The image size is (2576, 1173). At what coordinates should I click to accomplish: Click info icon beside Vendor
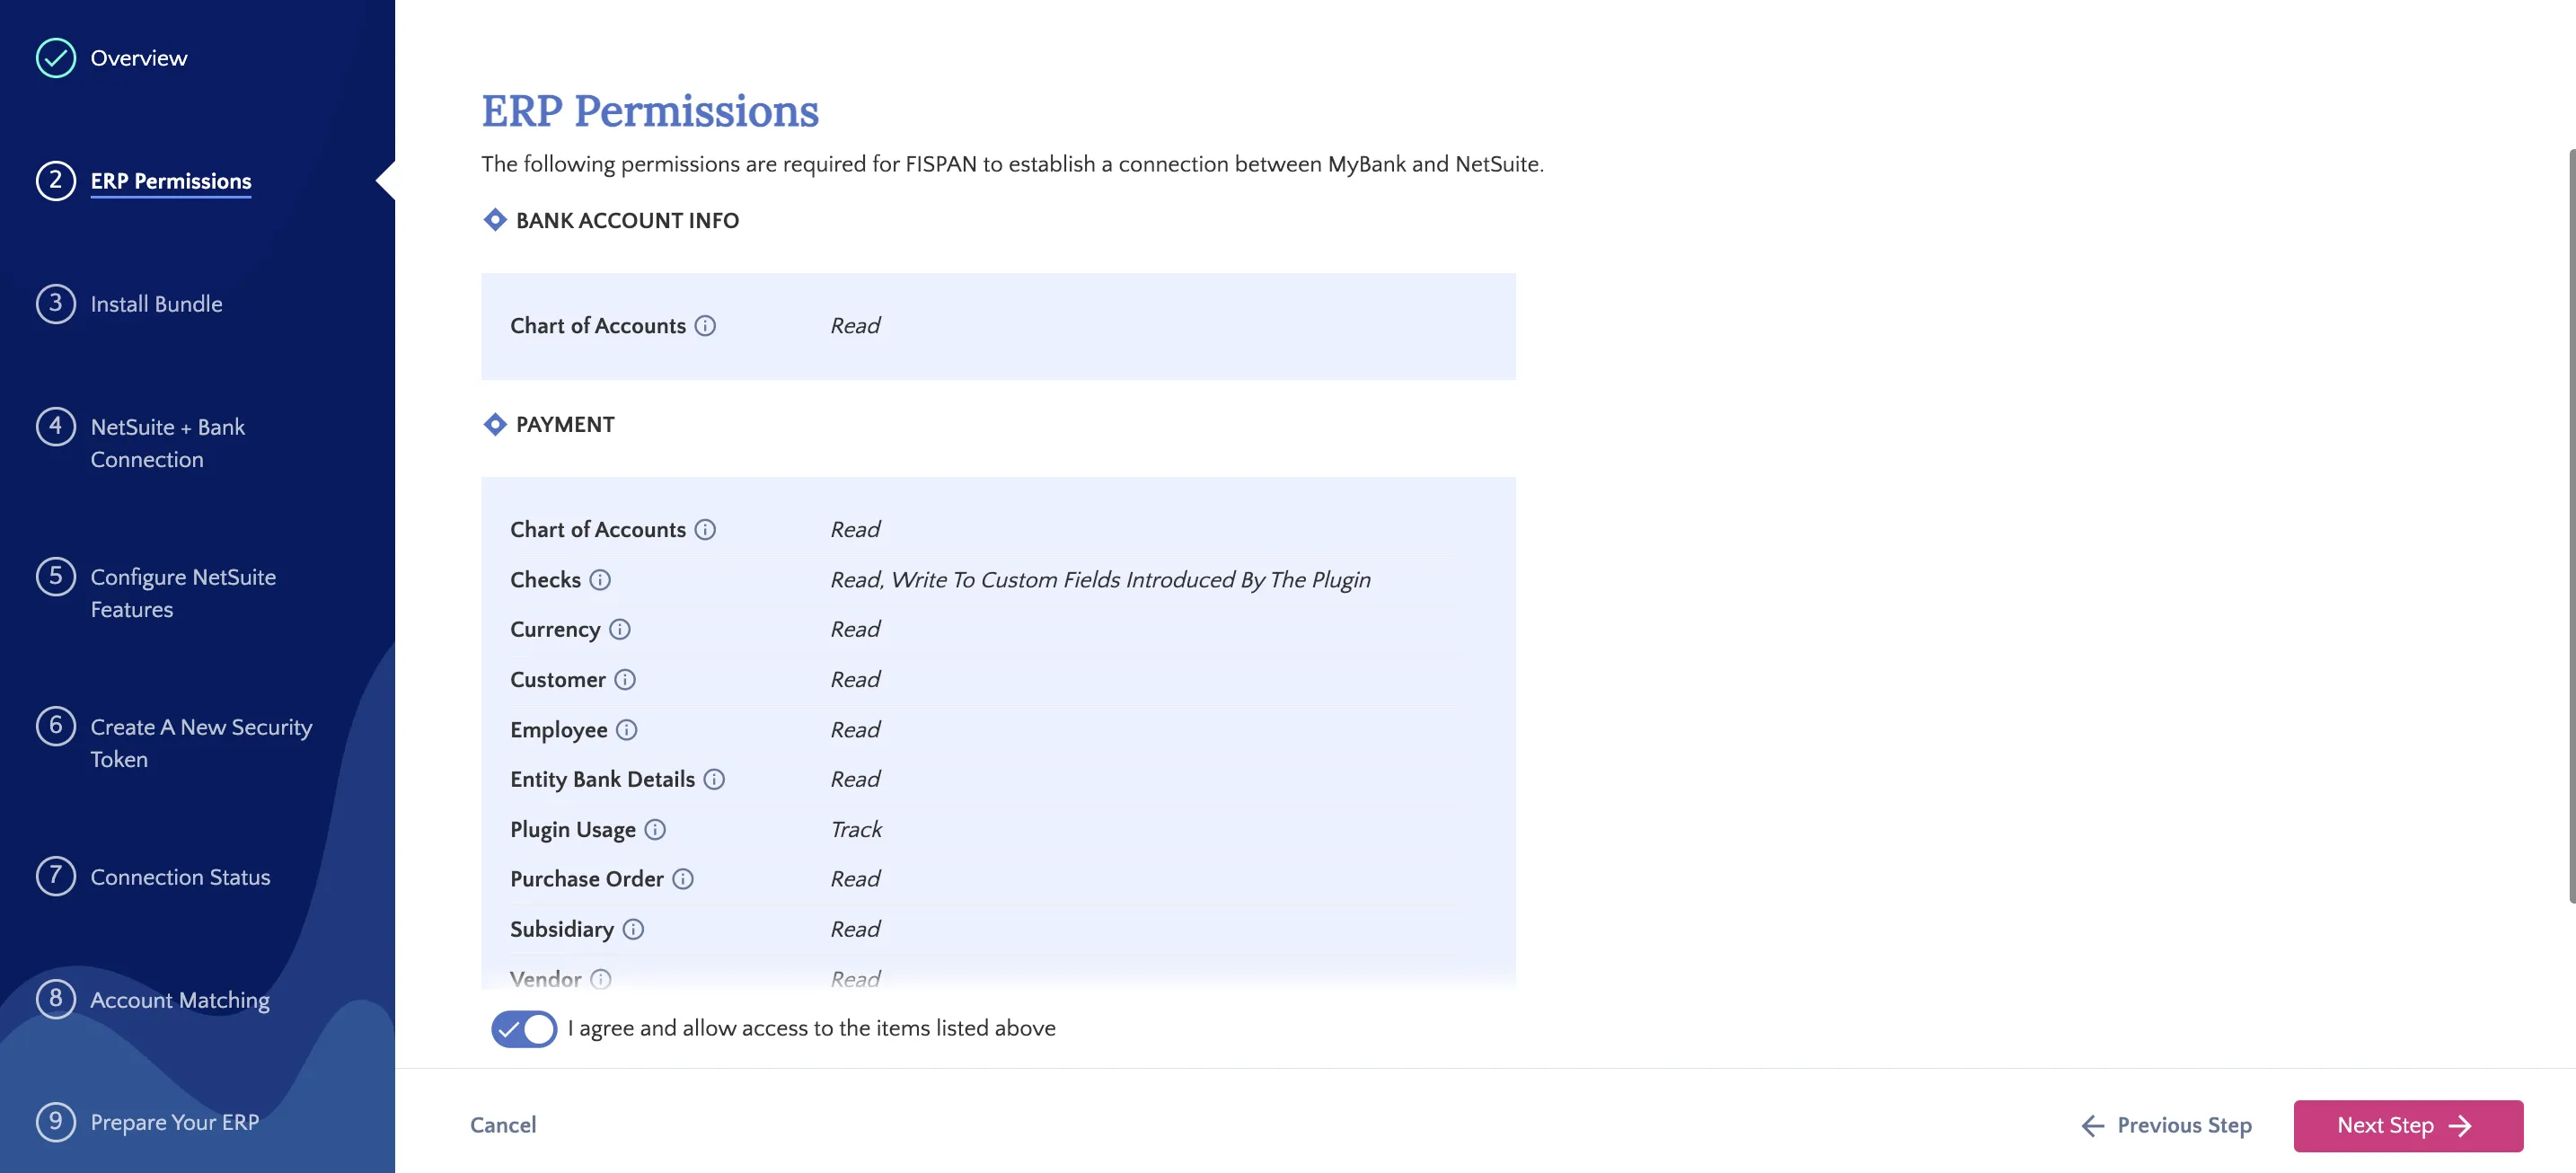600,979
